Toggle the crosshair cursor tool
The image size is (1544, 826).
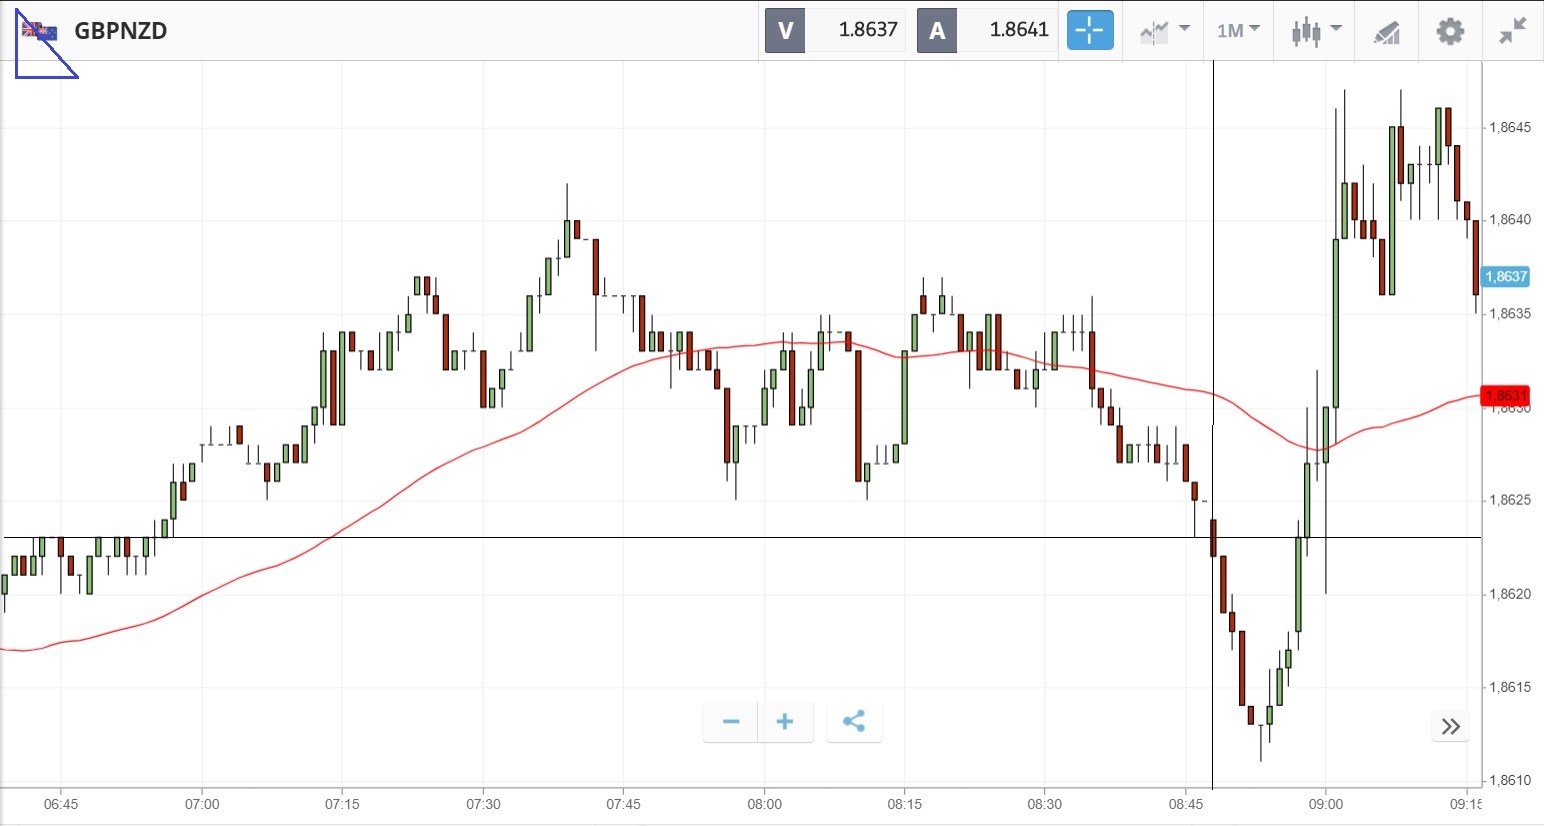point(1089,31)
